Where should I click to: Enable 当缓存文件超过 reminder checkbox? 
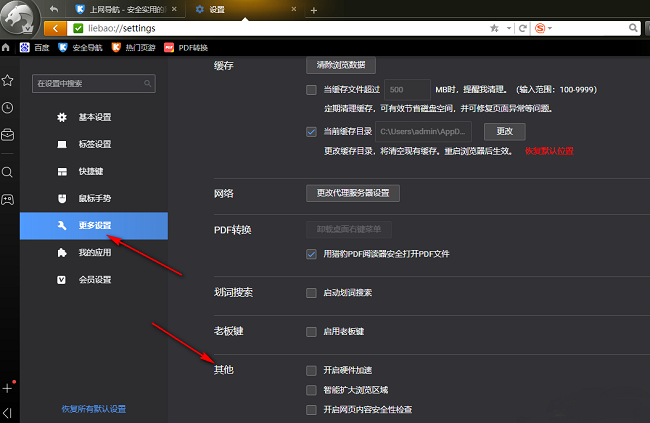(311, 90)
